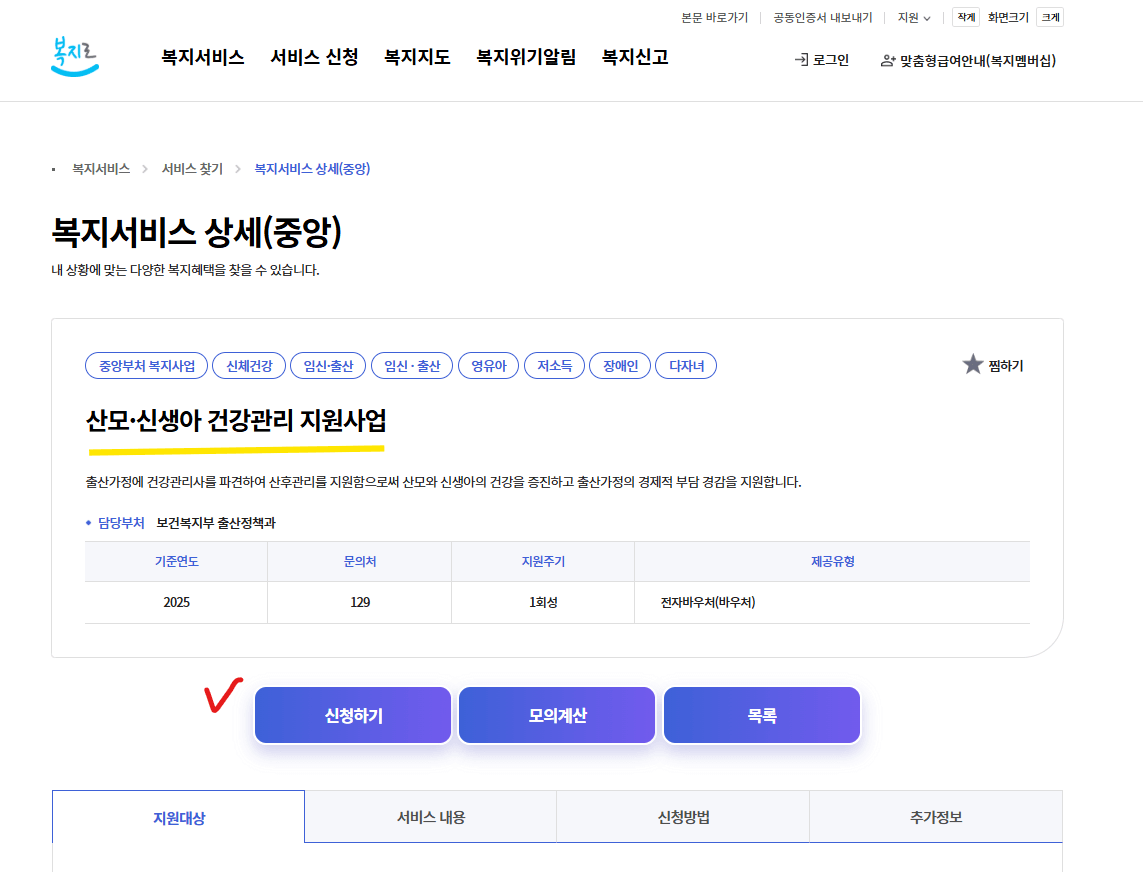Switch to the 서비스 내용 tab
This screenshot has width=1143, height=872.
(x=430, y=816)
